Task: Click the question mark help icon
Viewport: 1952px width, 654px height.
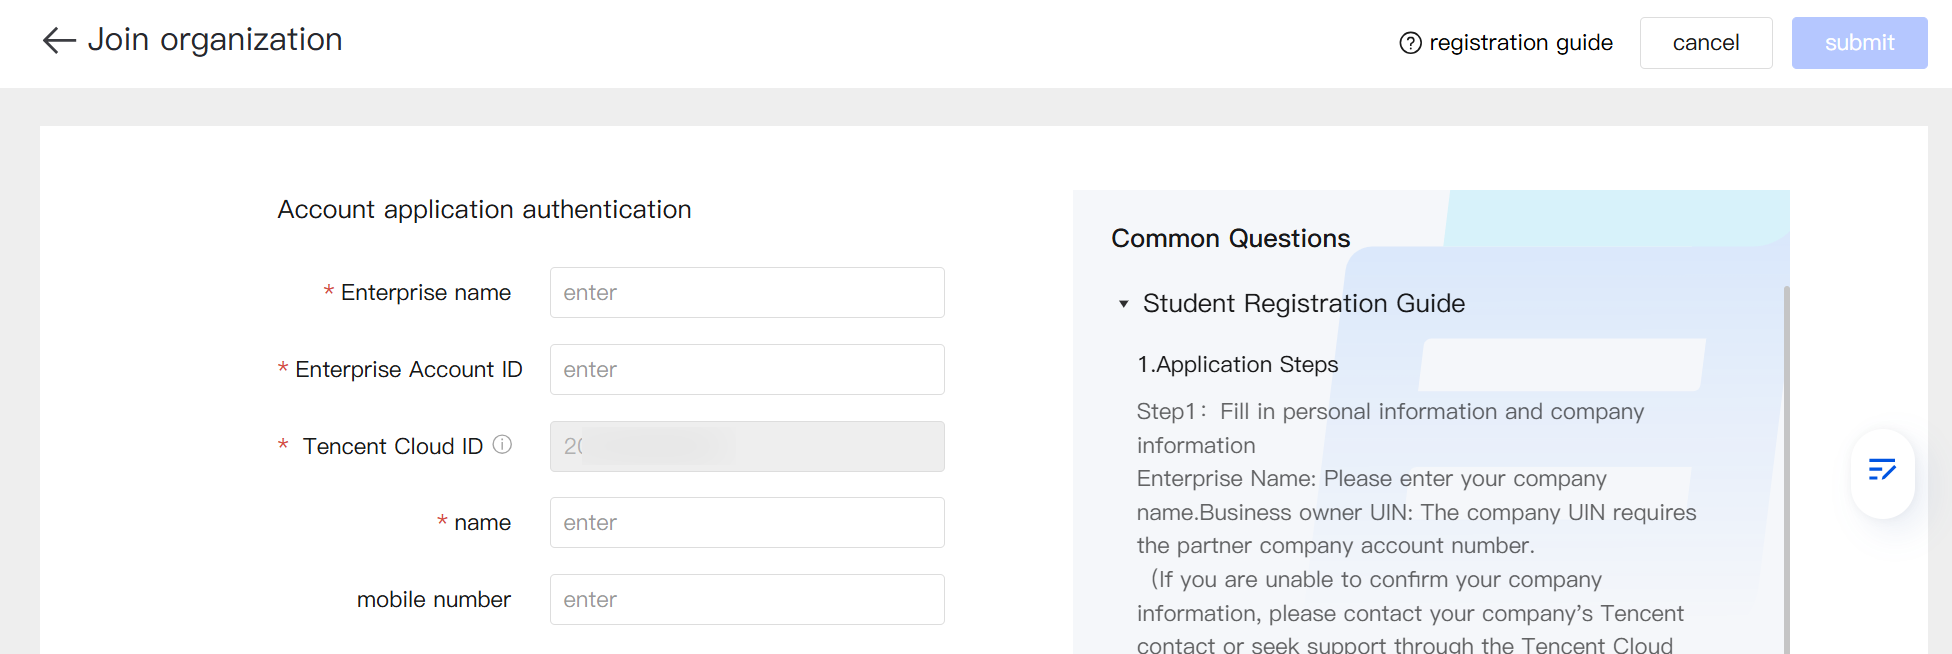Action: [x=1410, y=43]
